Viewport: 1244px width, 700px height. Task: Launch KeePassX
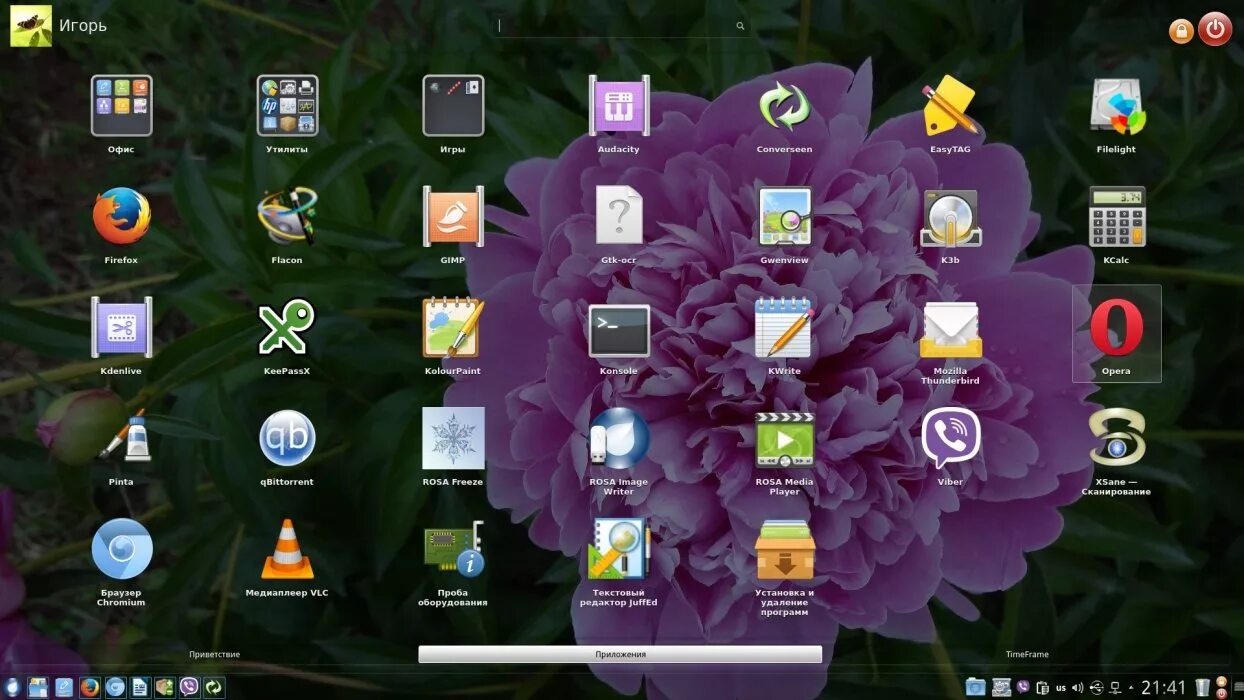point(287,328)
